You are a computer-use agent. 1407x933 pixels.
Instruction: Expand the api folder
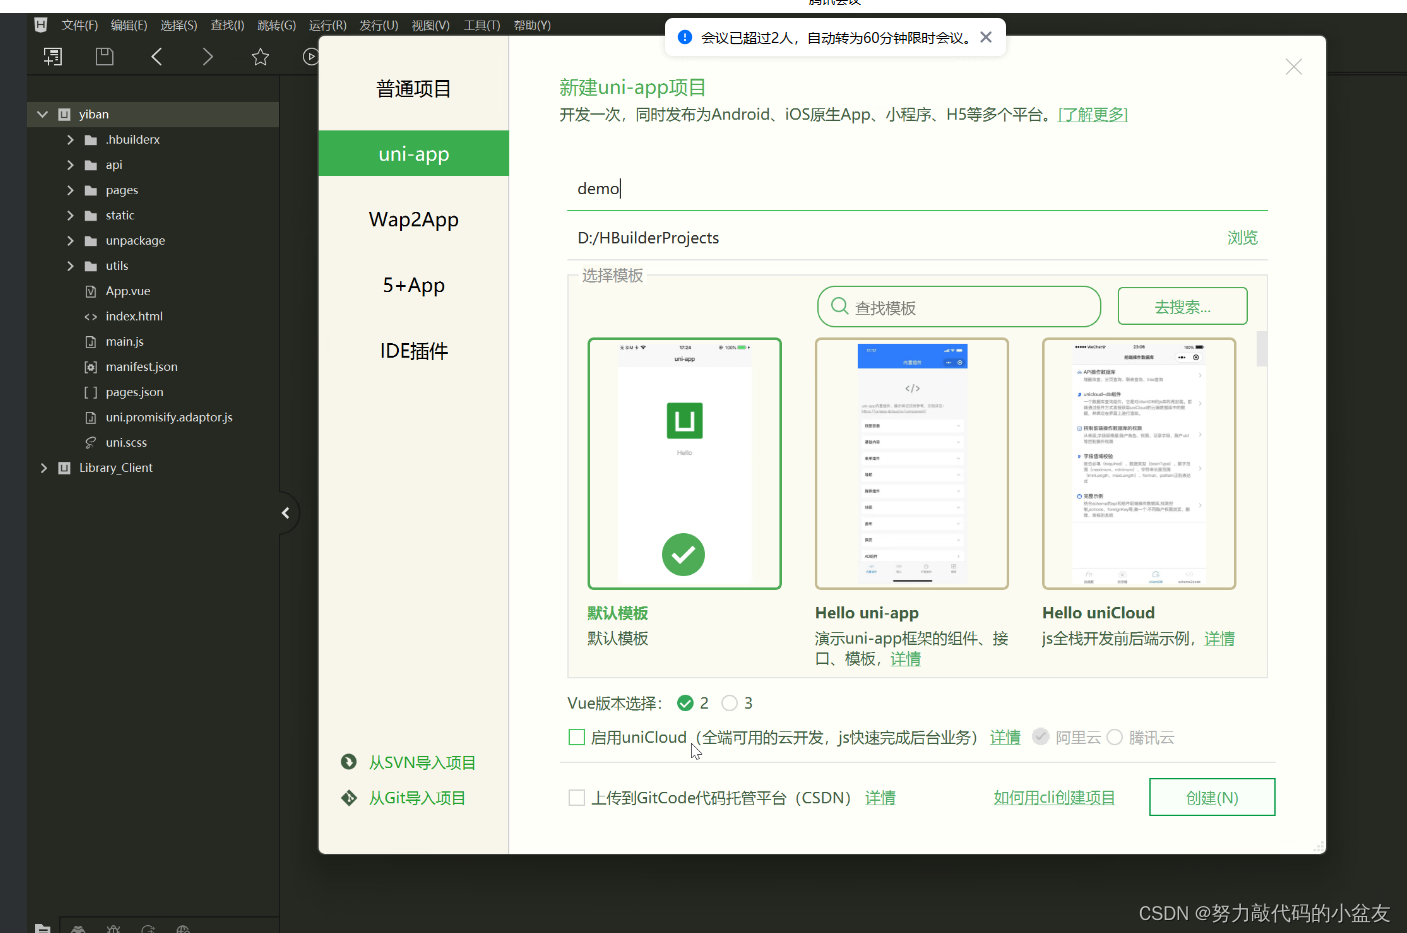[70, 165]
